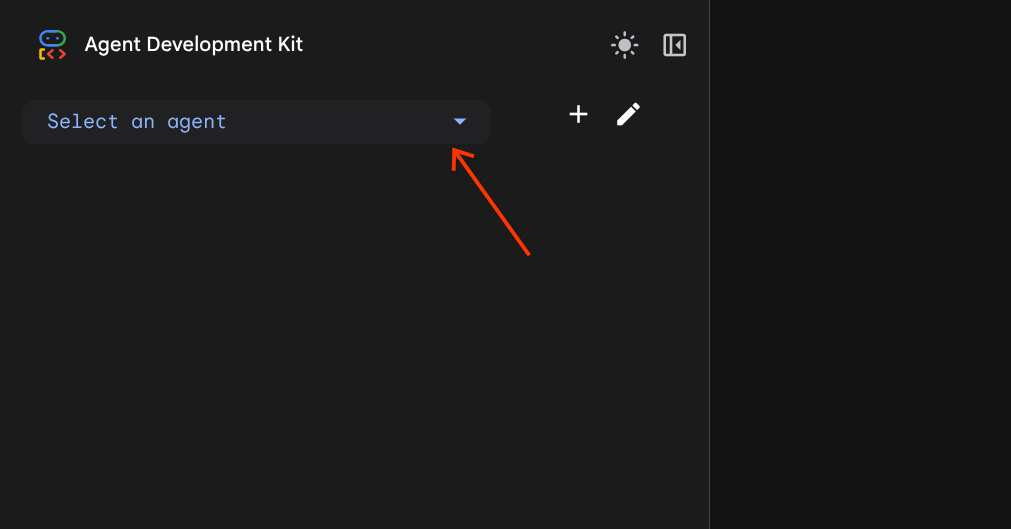The width and height of the screenshot is (1011, 529).
Task: Click the Agent Development Kit title text
Action: [193, 45]
